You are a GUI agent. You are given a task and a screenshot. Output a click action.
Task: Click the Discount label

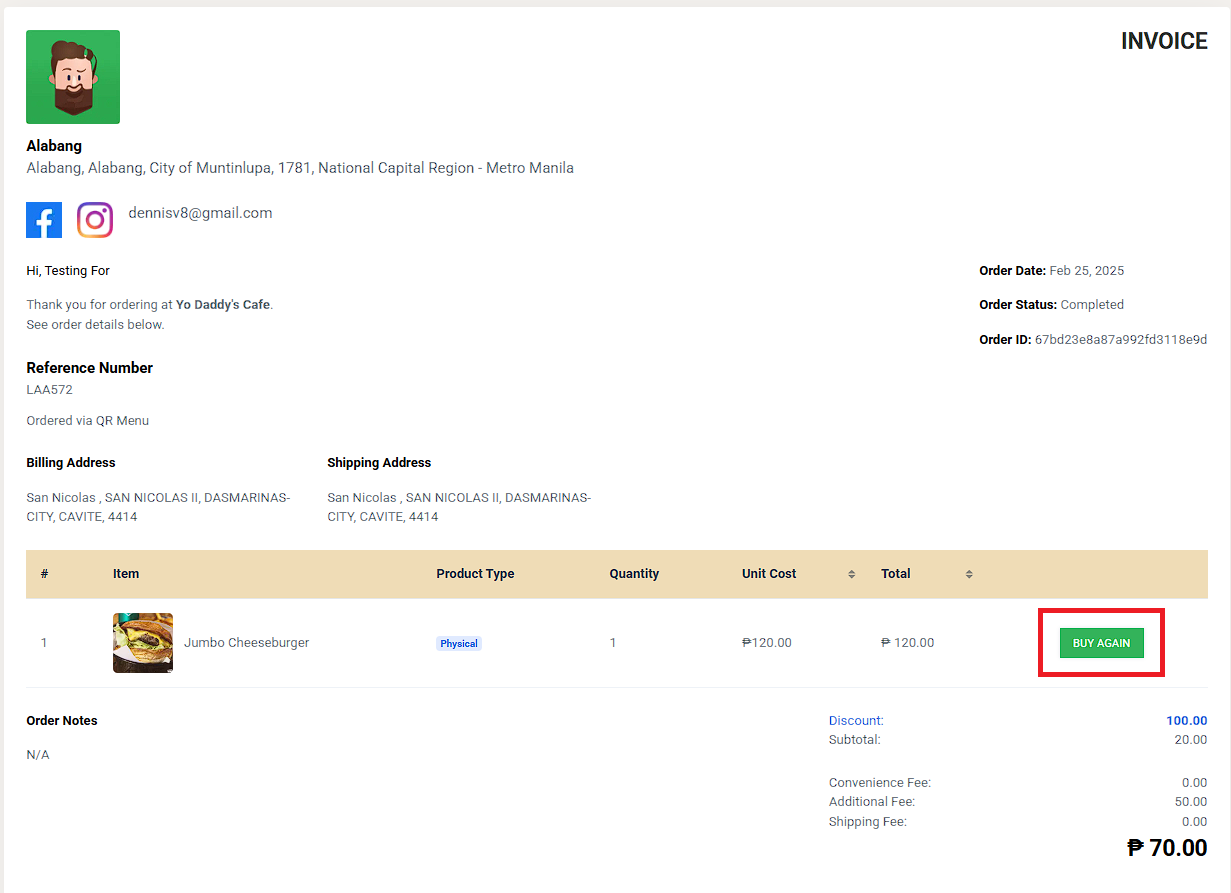[856, 721]
